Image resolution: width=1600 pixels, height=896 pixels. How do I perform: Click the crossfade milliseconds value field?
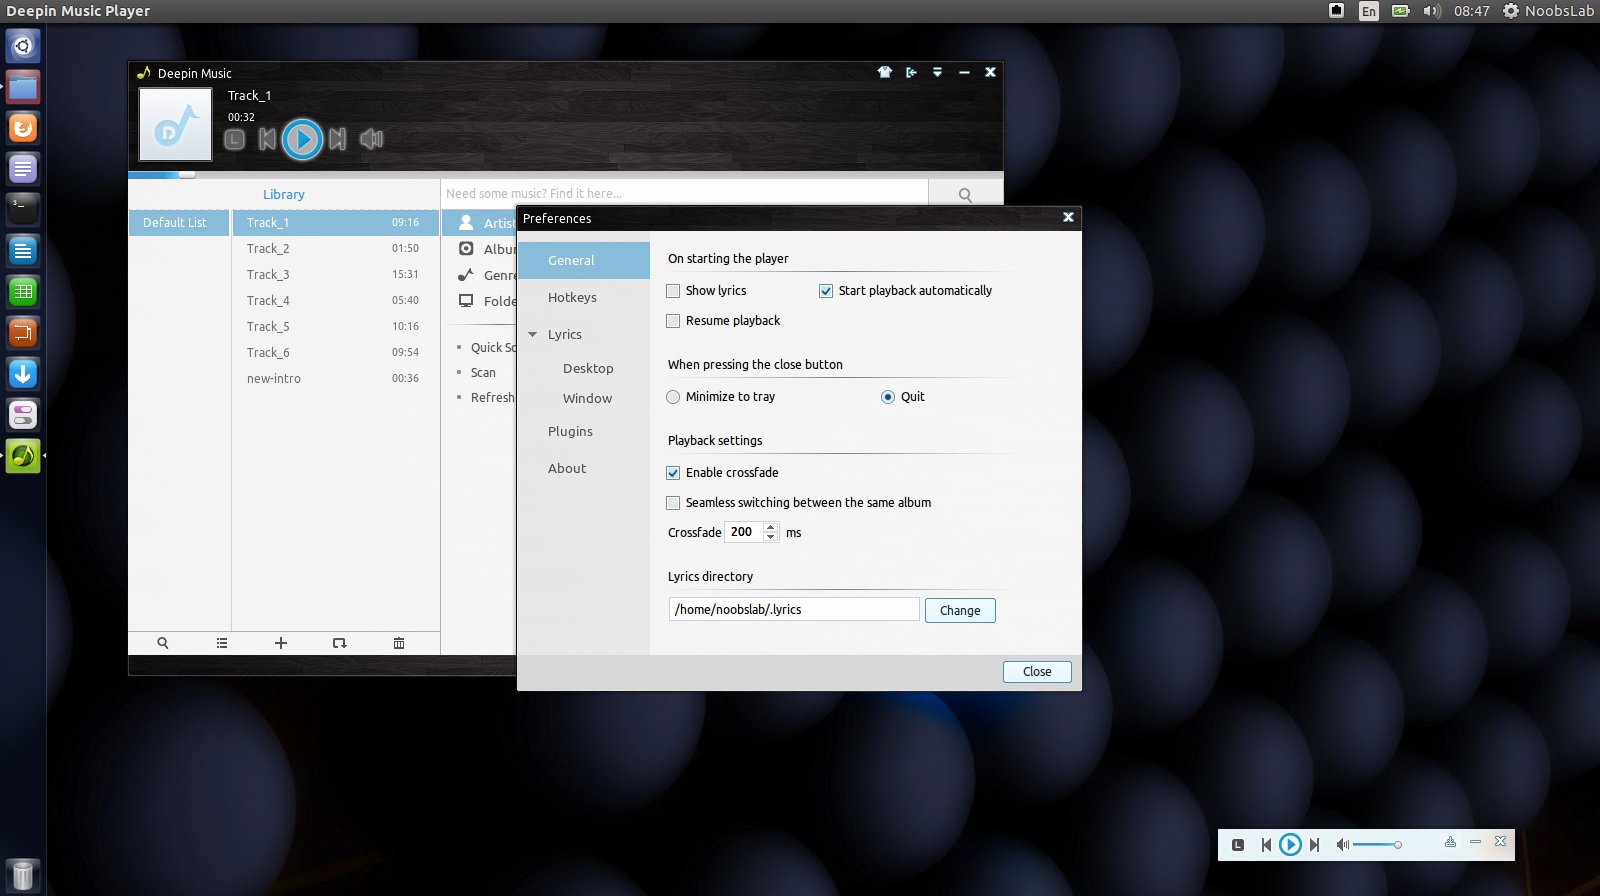pyautogui.click(x=744, y=532)
